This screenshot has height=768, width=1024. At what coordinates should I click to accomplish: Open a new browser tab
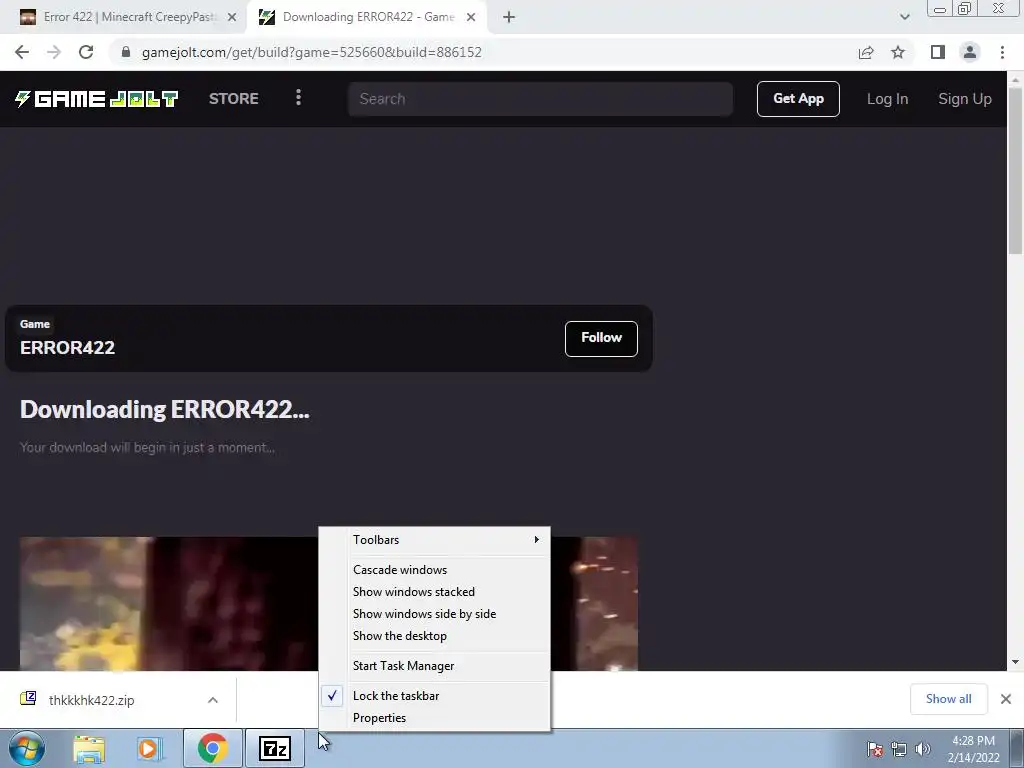coord(509,18)
